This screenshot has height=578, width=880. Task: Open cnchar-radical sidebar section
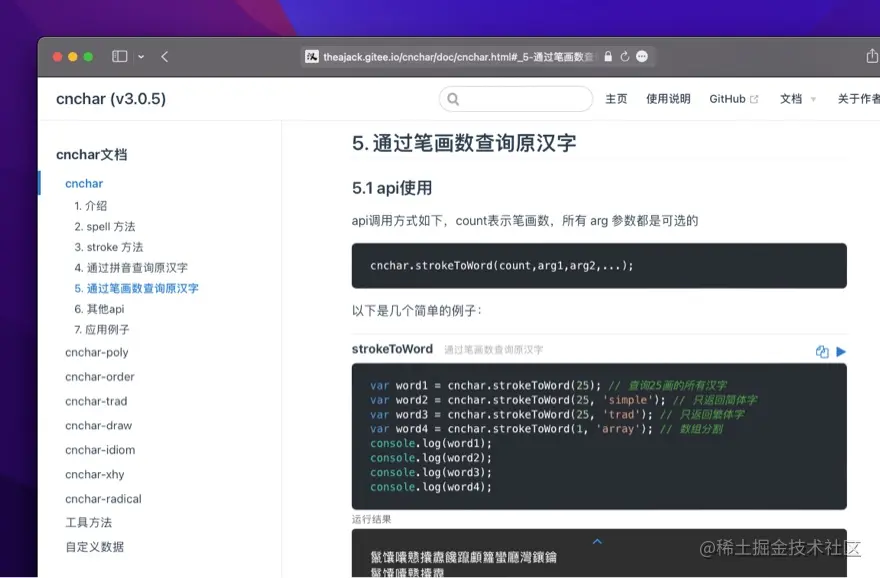[103, 499]
